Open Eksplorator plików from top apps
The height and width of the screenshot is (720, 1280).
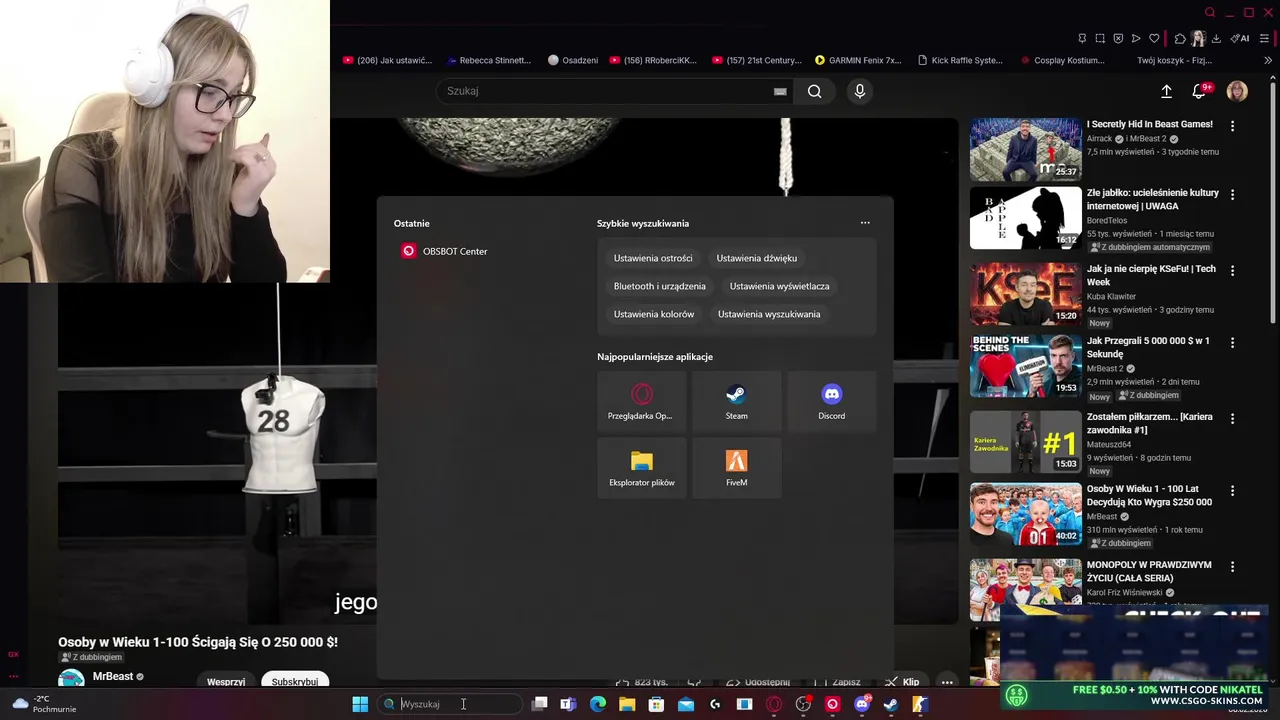tap(641, 468)
